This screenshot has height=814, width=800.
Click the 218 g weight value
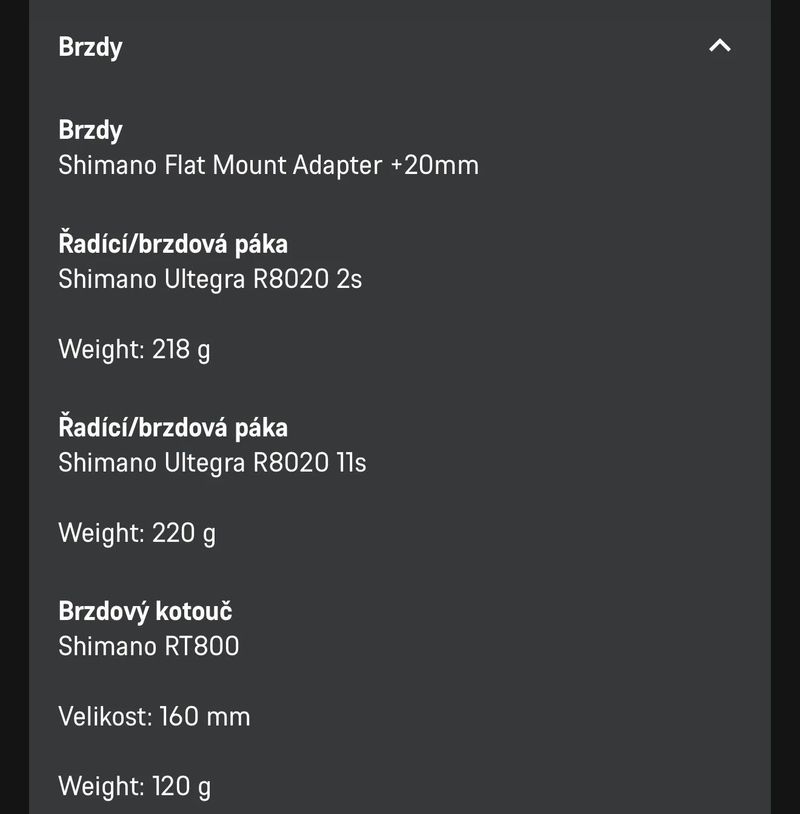(x=181, y=349)
